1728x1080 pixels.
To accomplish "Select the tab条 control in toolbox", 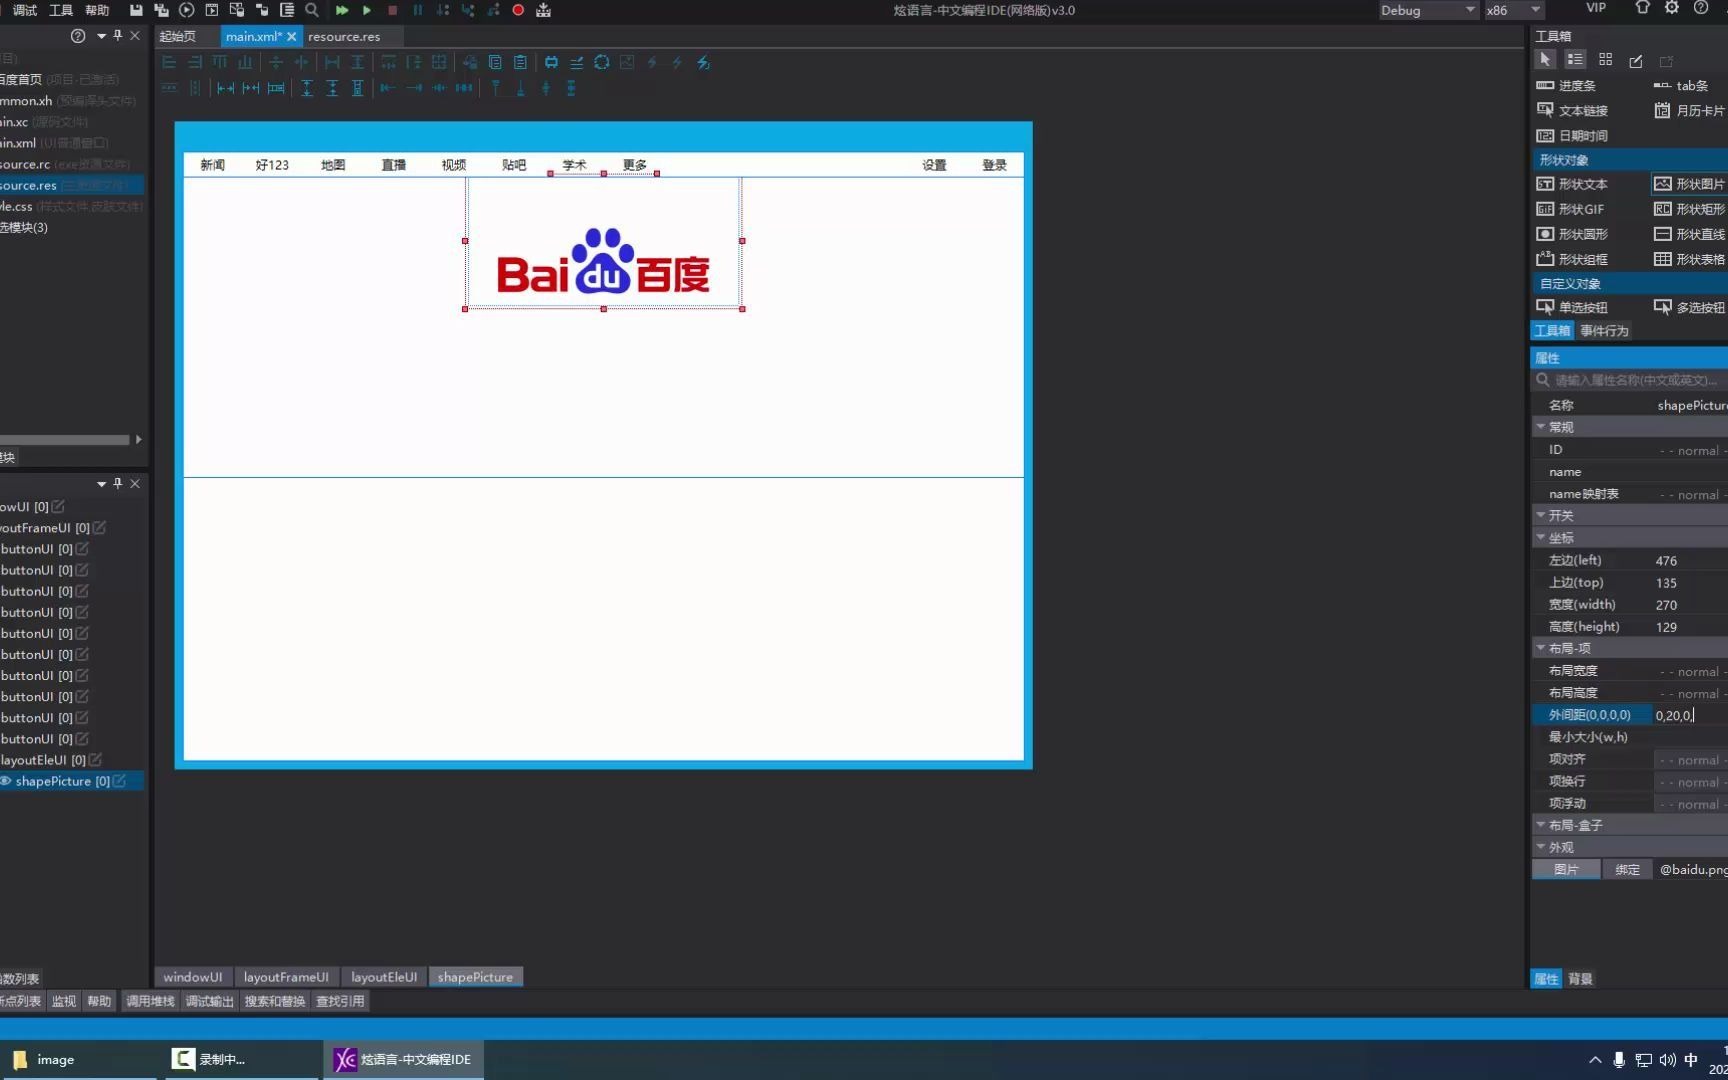I will (1682, 86).
